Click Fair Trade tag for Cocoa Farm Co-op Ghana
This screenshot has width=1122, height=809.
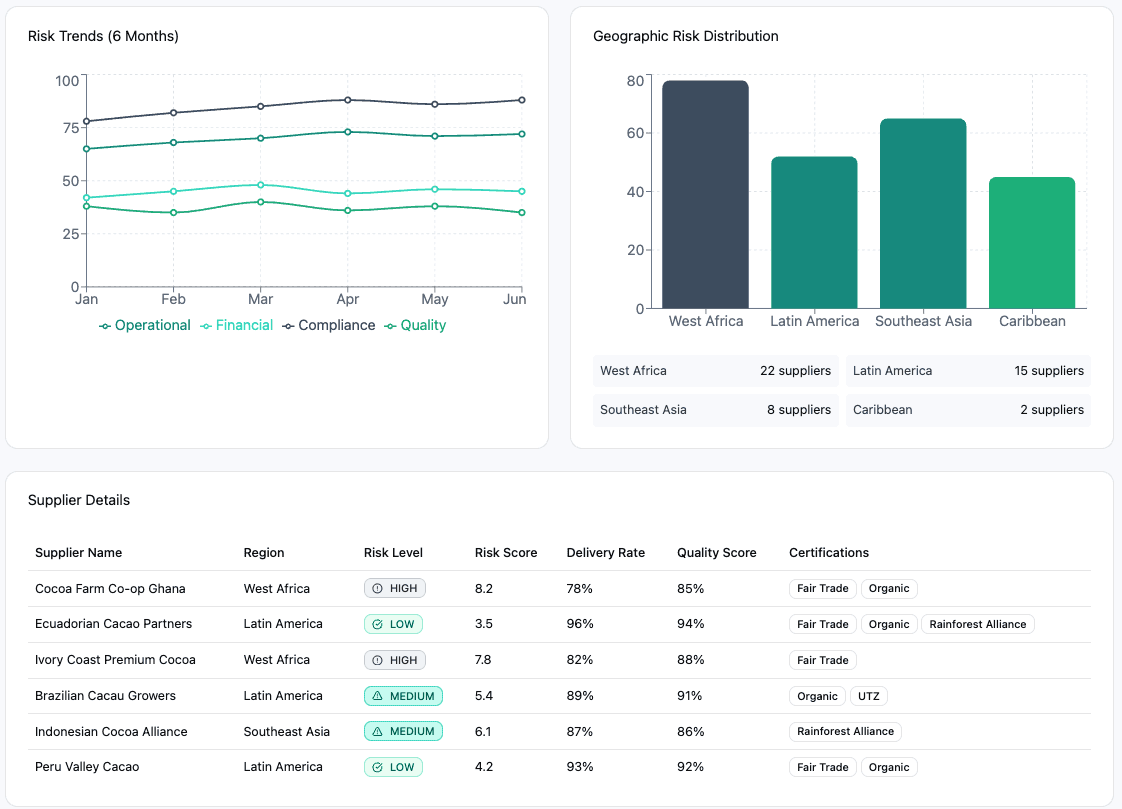click(823, 589)
